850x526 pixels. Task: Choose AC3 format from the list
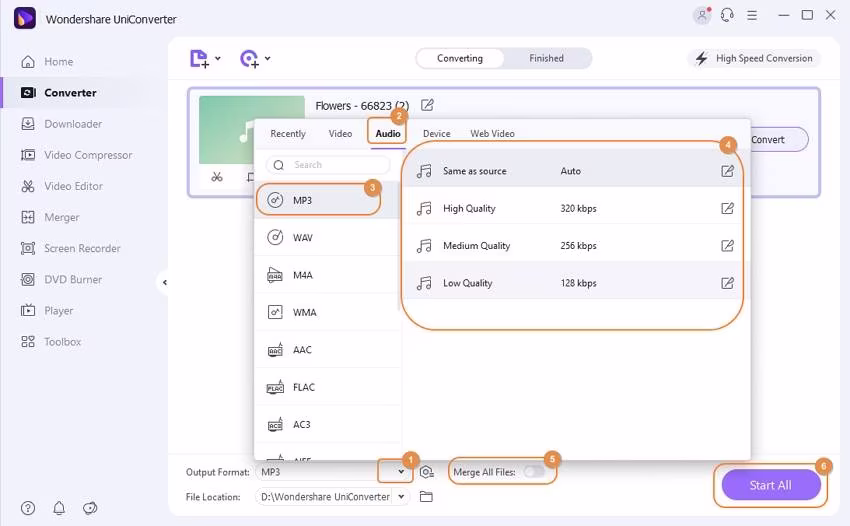(x=327, y=425)
